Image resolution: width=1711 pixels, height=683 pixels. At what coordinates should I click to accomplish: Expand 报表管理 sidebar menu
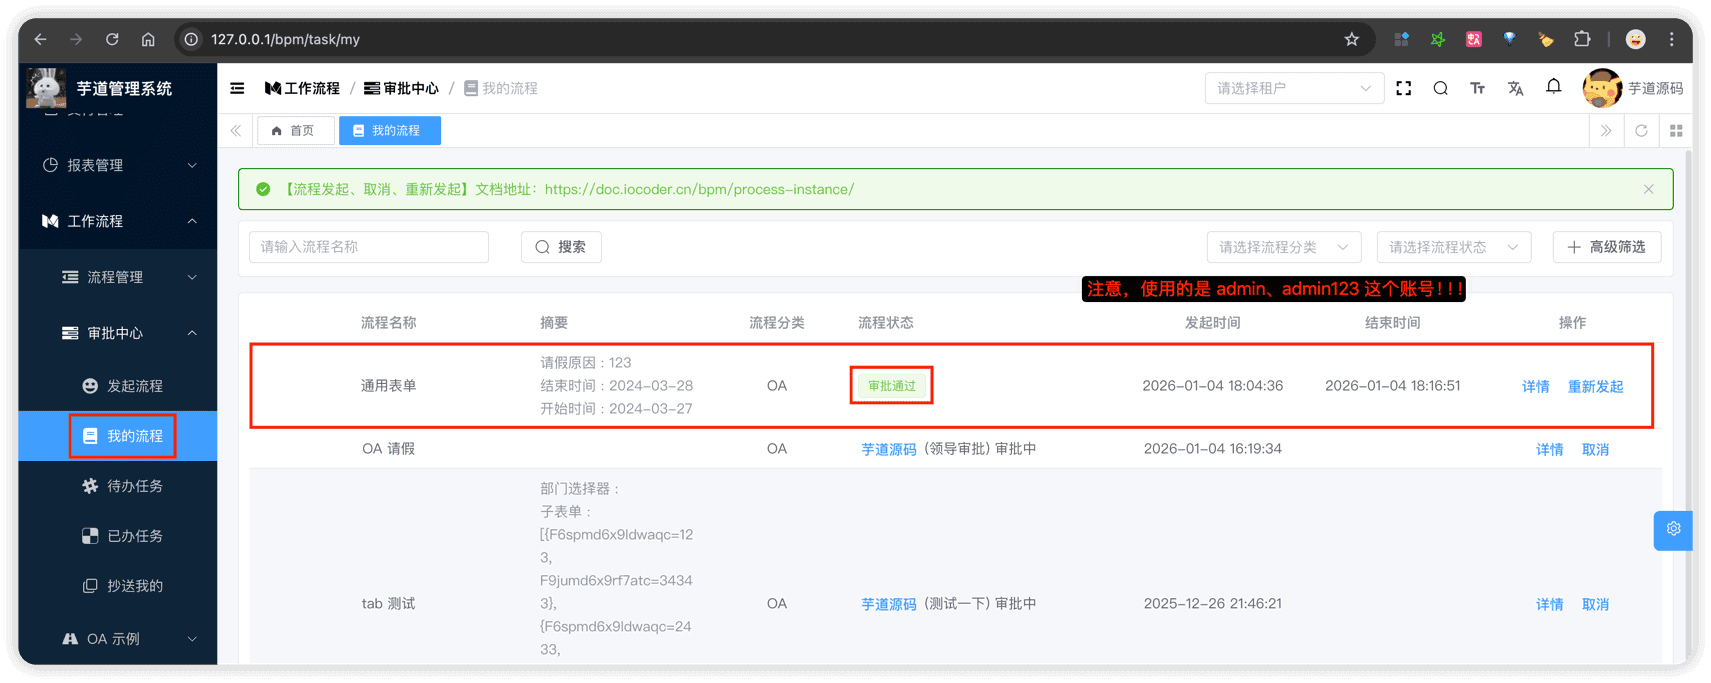tap(118, 165)
